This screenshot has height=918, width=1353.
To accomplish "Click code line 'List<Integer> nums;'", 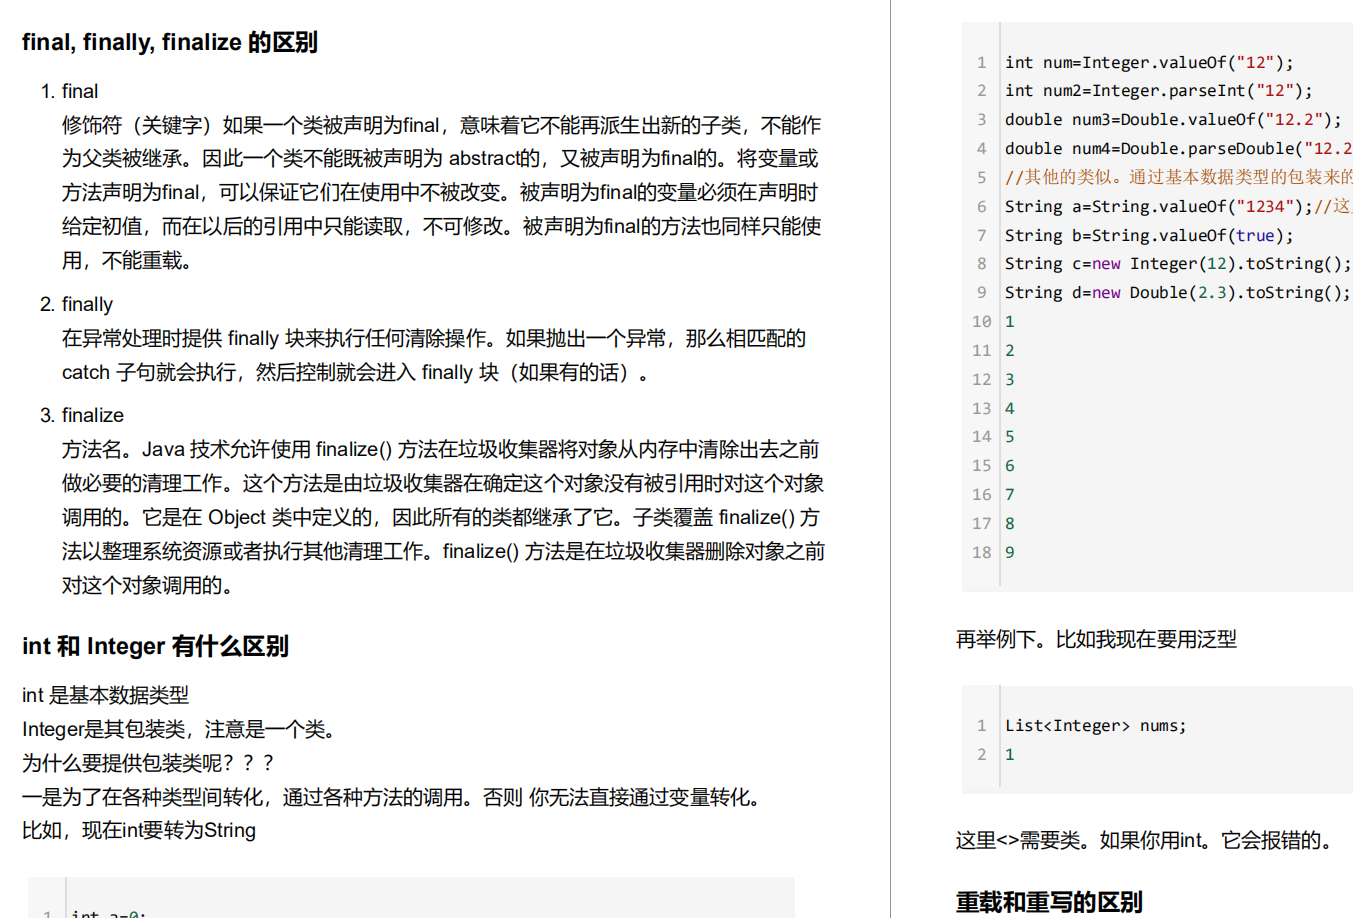I will click(1096, 726).
